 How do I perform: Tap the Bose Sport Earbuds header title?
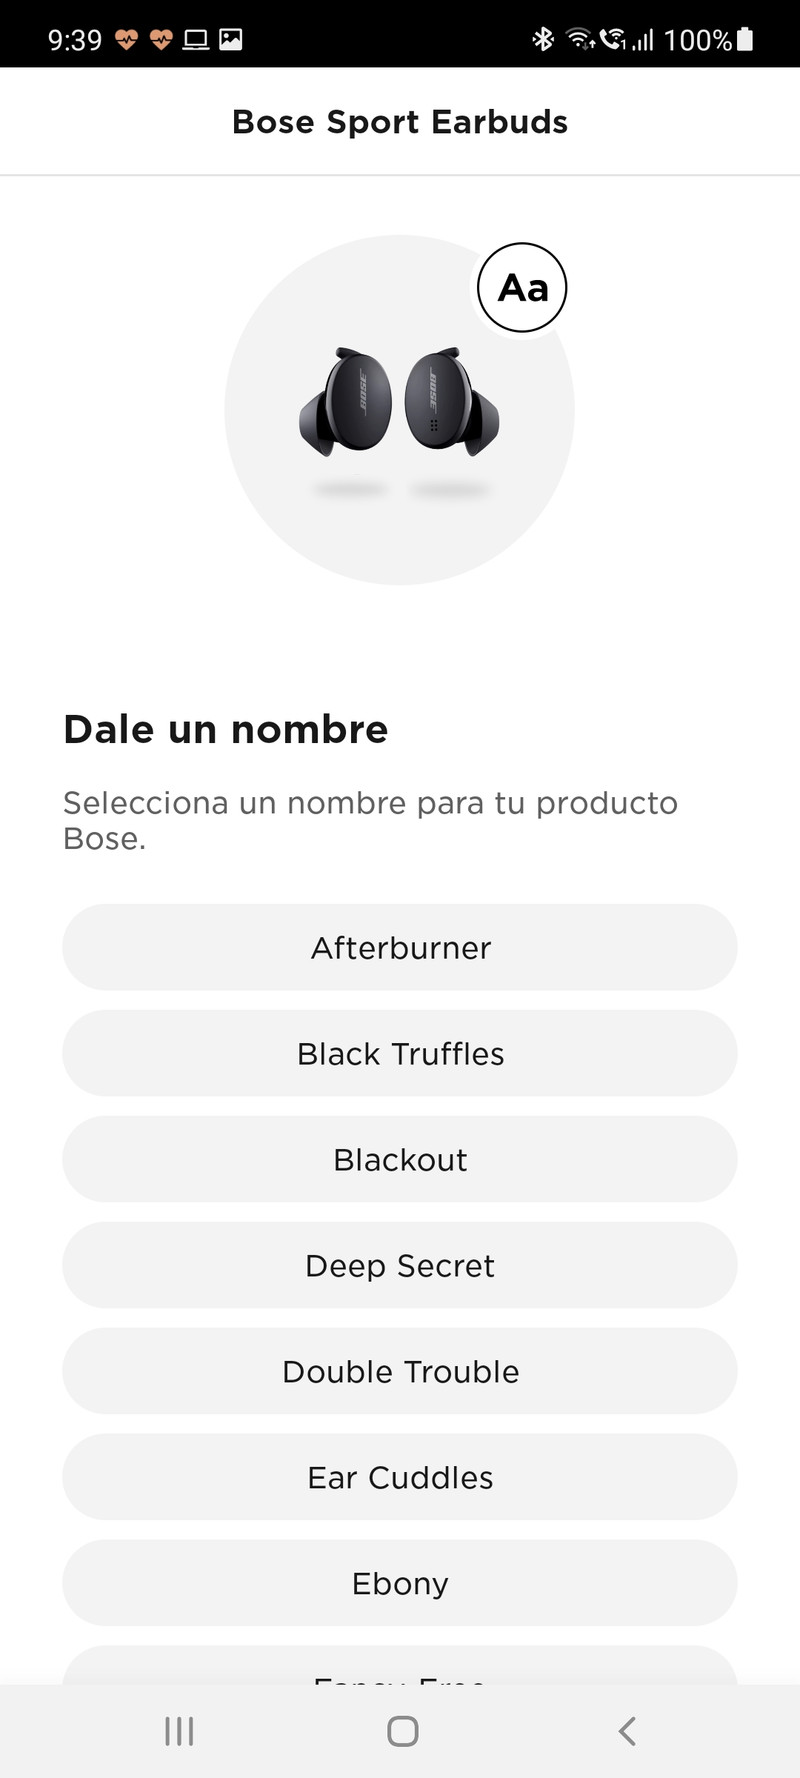tap(400, 122)
